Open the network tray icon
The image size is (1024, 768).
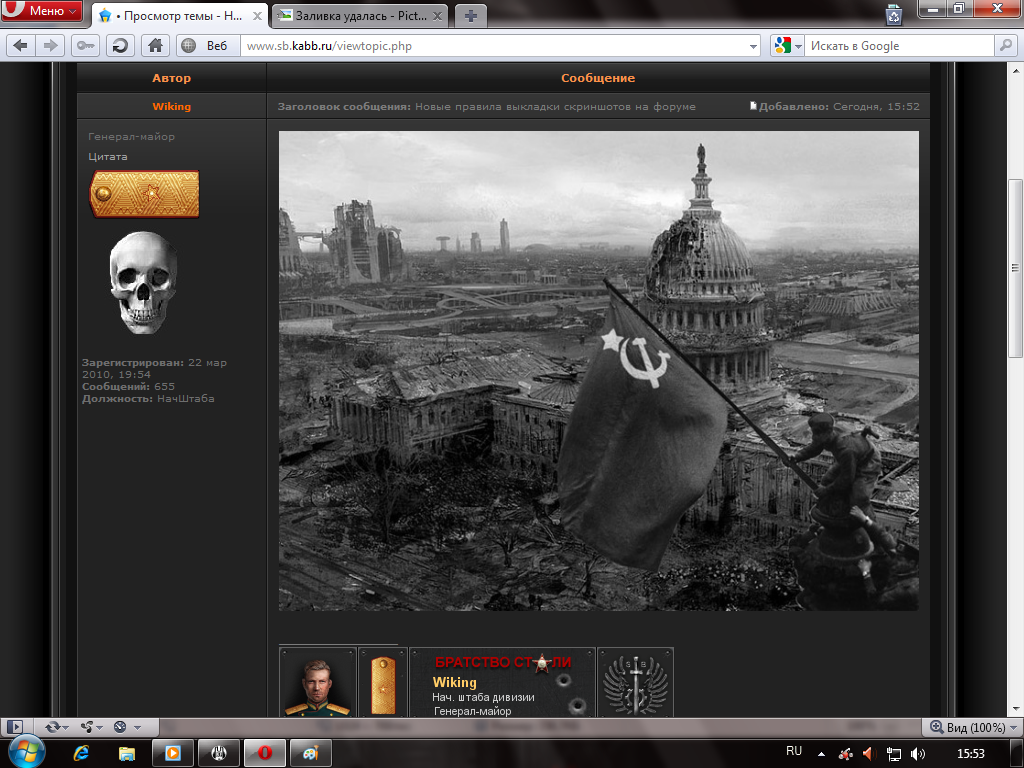(893, 754)
